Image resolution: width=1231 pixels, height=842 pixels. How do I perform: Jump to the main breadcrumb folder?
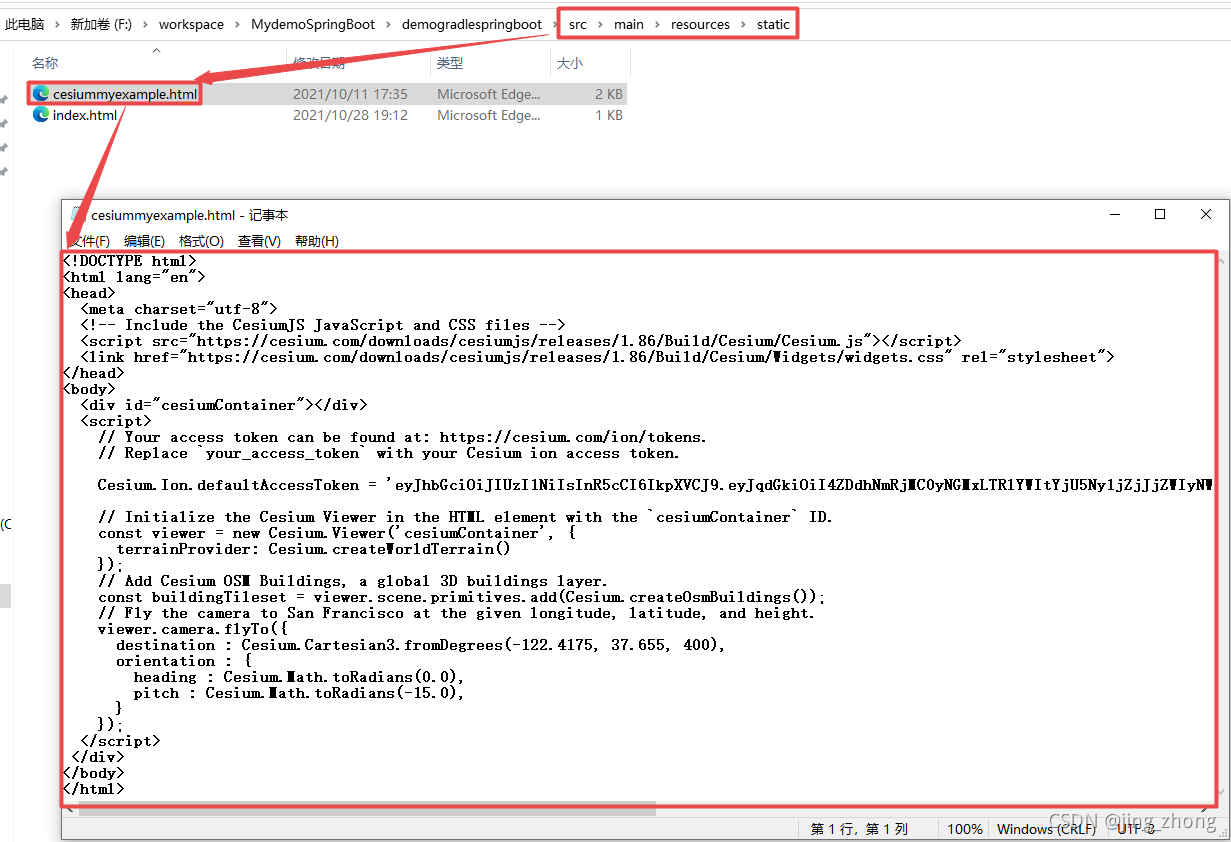point(629,24)
